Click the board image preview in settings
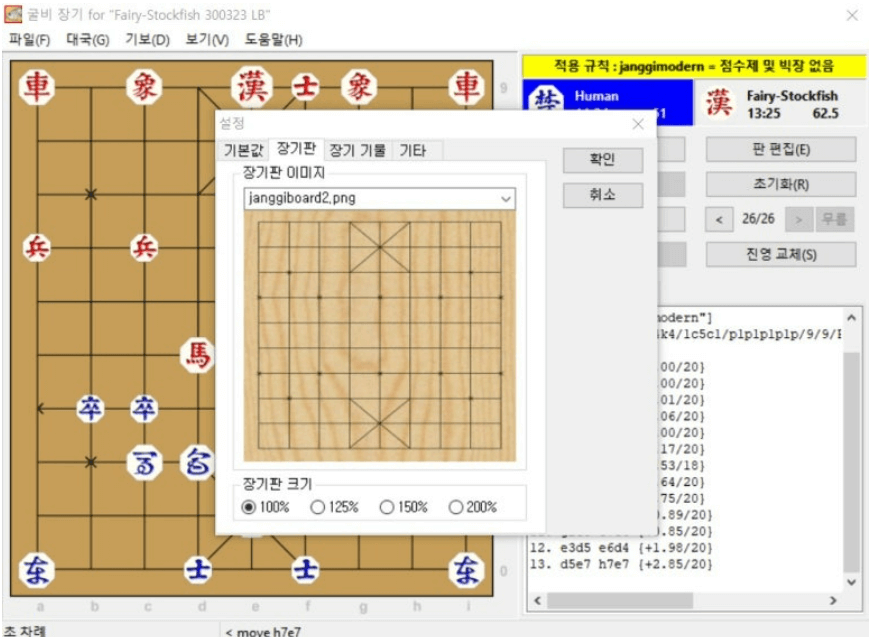 coord(380,336)
